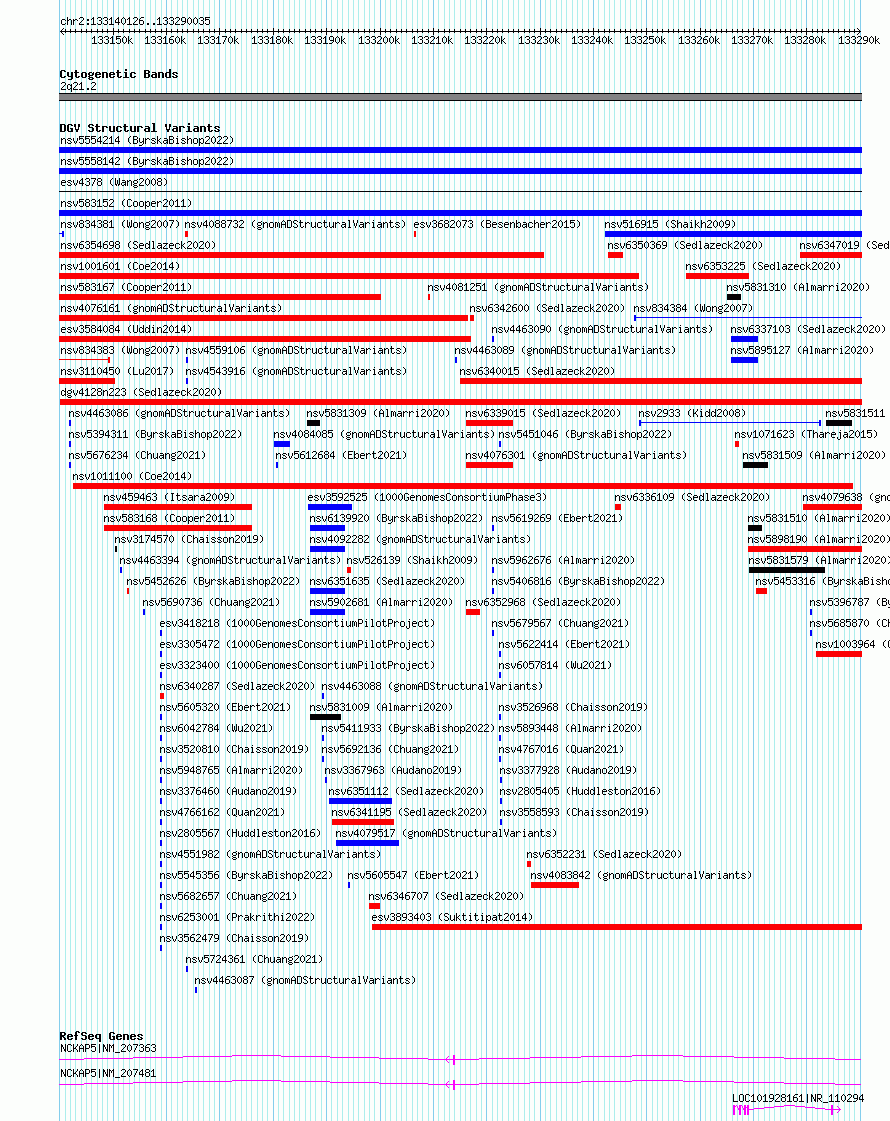Open nsv4092282 (gnomADStructuralVariants) variant

point(421,539)
